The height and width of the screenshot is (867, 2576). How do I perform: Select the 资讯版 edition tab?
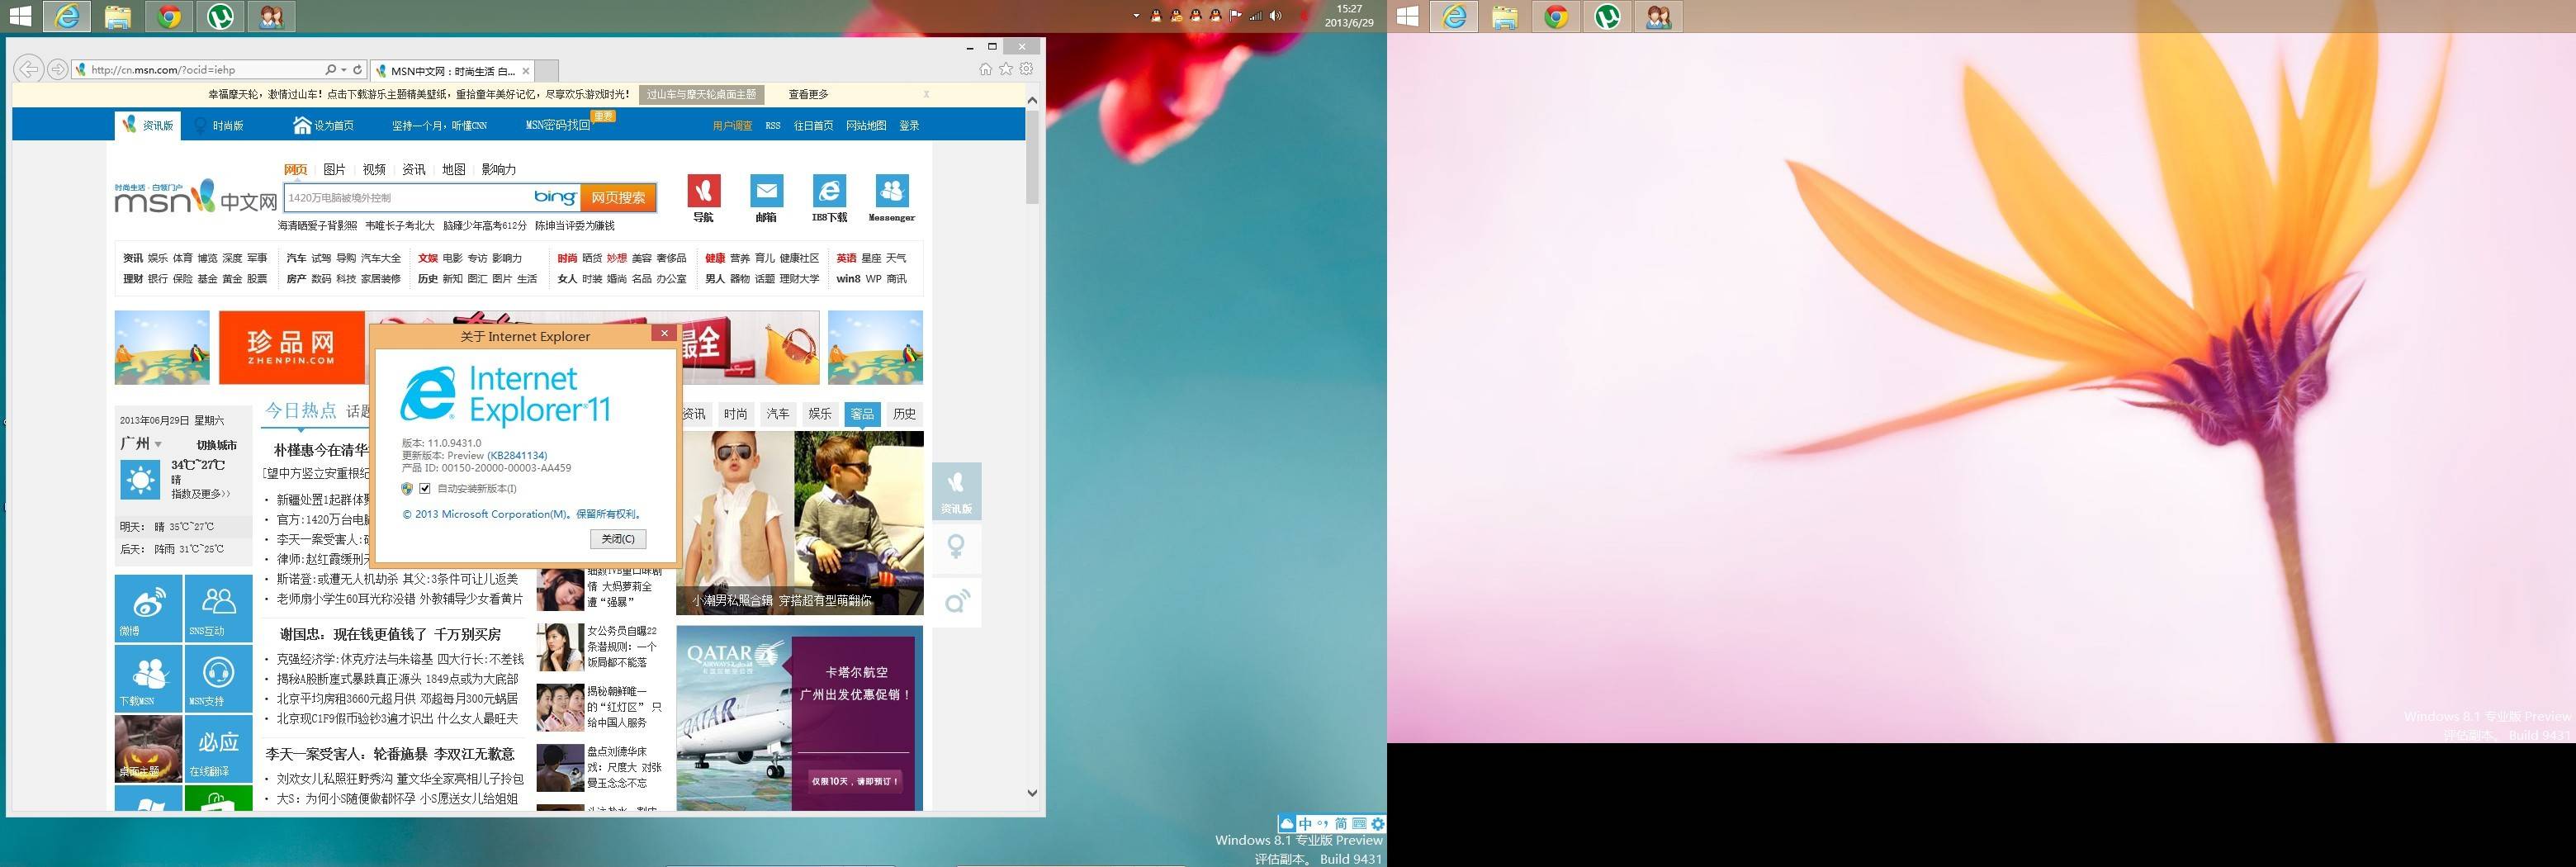[x=148, y=125]
